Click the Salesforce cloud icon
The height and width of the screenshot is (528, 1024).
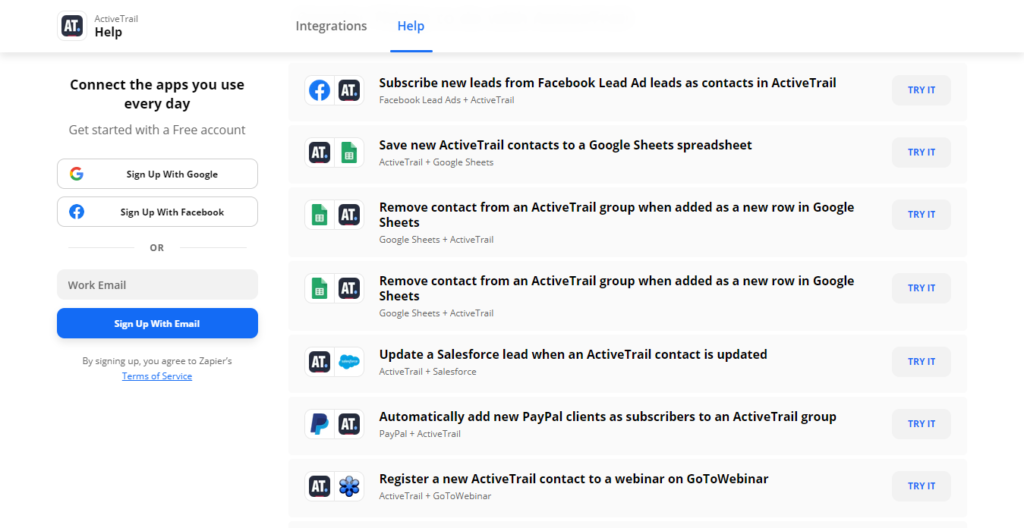(x=349, y=362)
